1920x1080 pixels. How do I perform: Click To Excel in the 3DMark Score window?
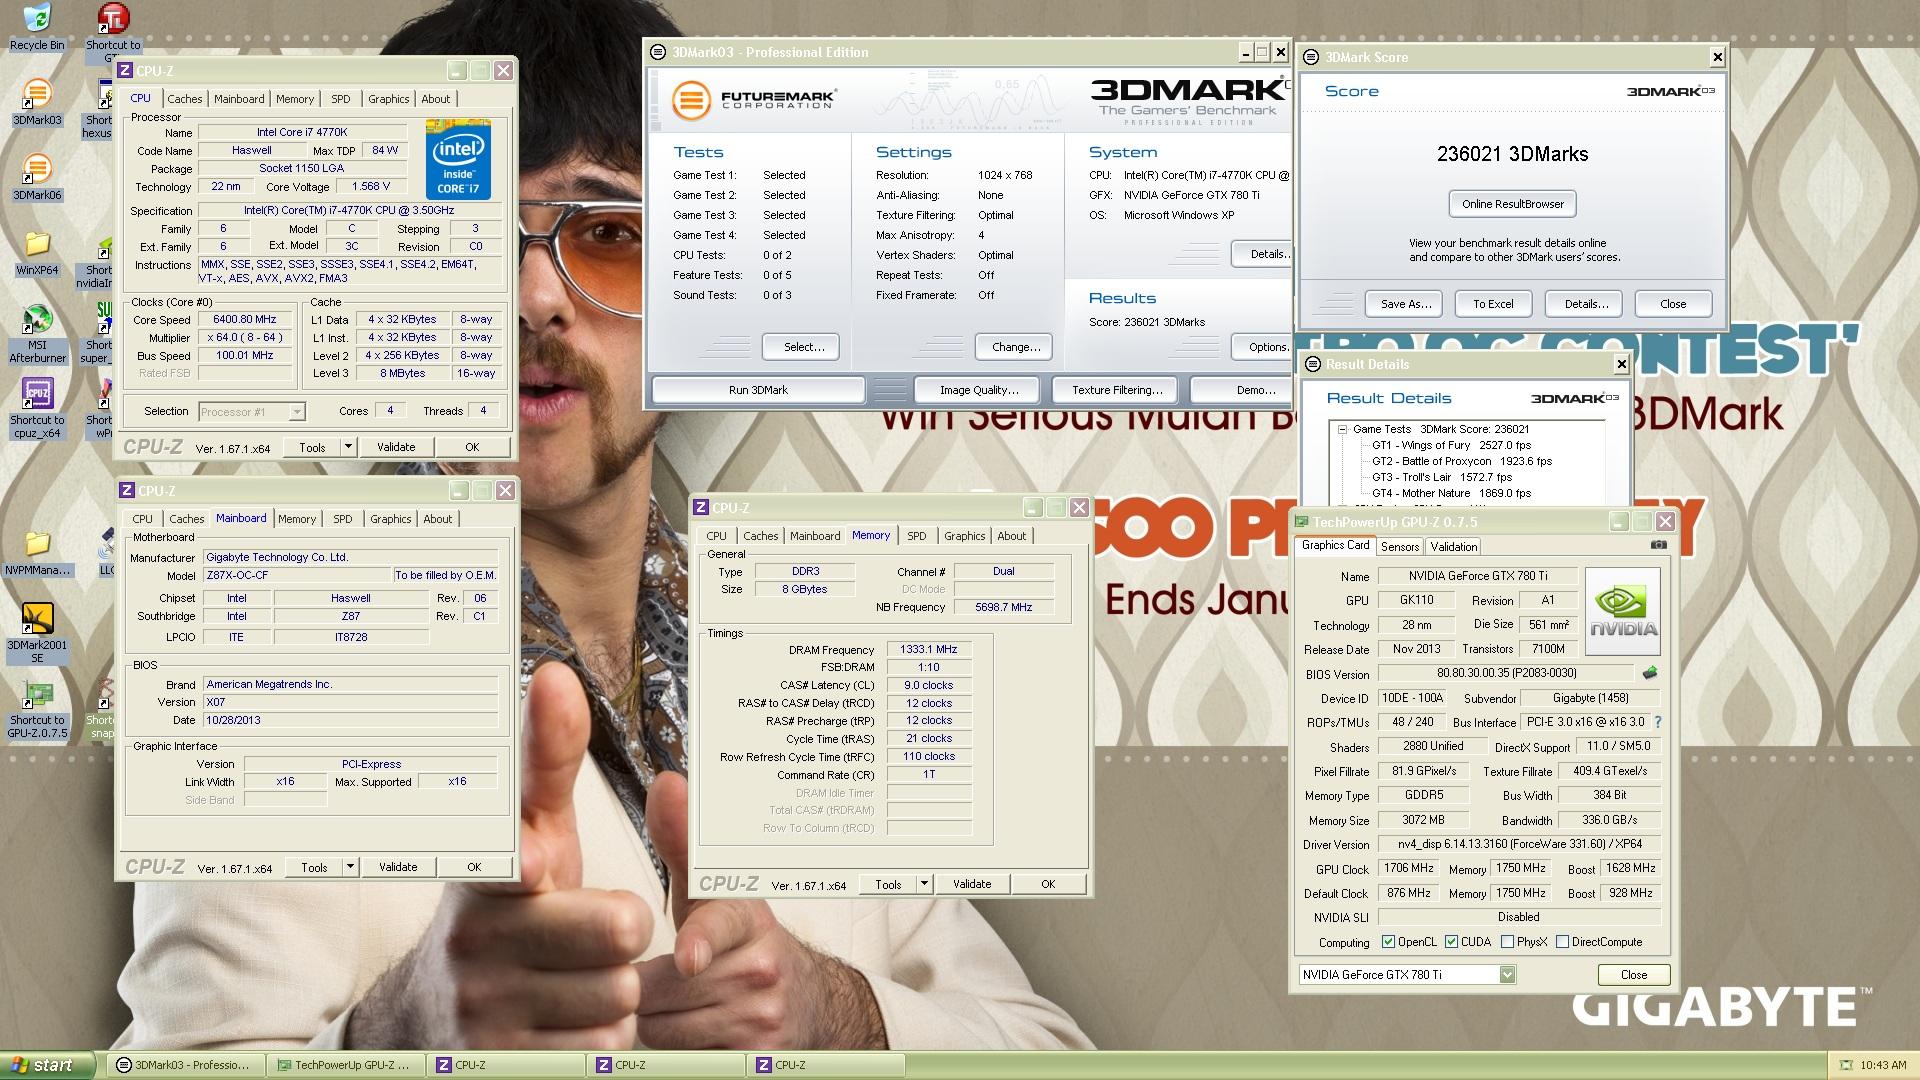[x=1493, y=304]
